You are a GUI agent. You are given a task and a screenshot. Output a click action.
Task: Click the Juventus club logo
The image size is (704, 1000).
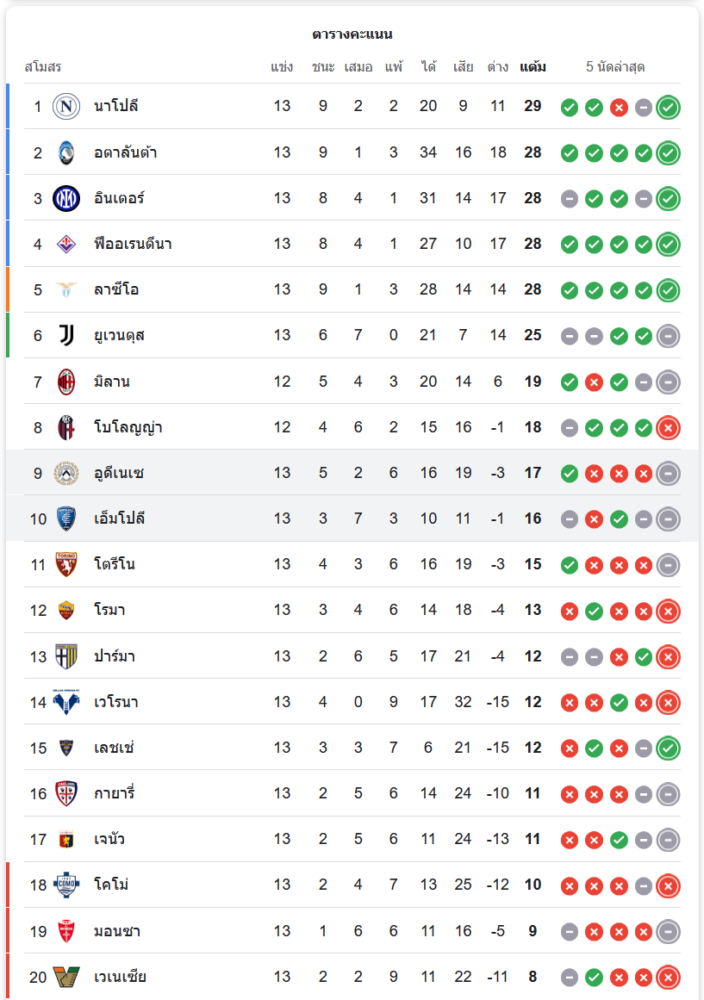66,335
